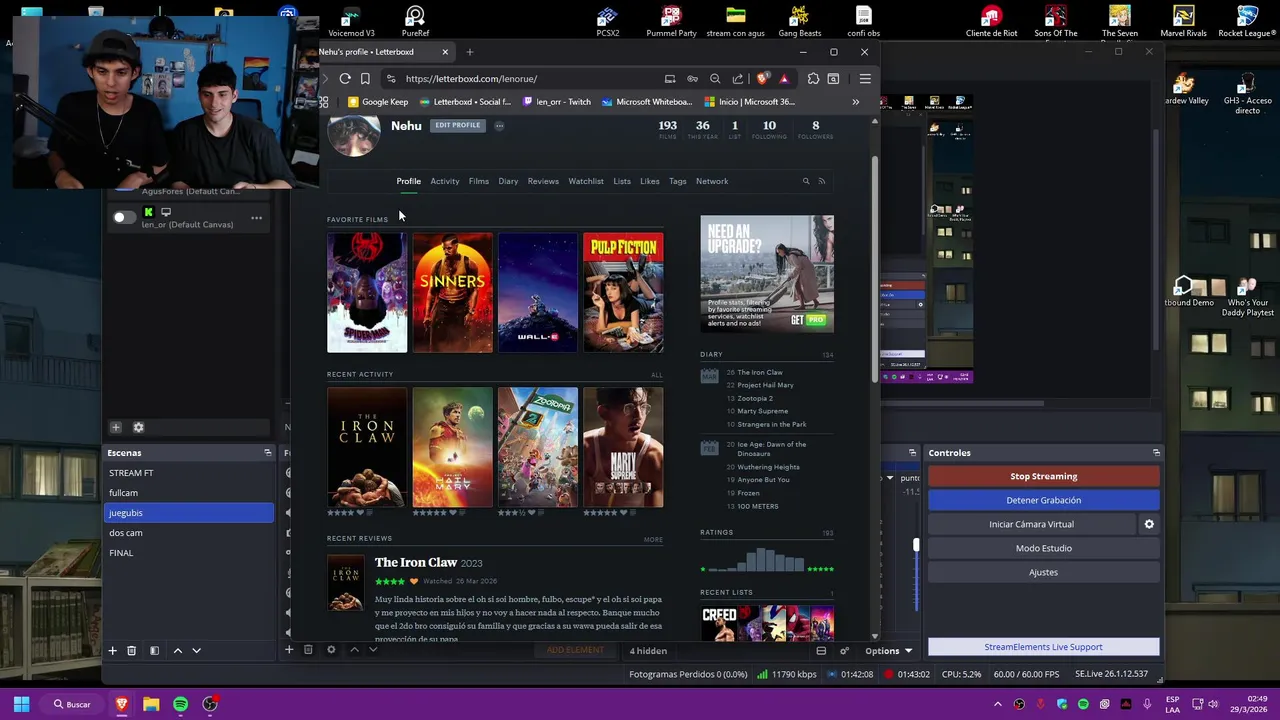
Task: Open Zootopia 2 diary entry
Action: 755,398
